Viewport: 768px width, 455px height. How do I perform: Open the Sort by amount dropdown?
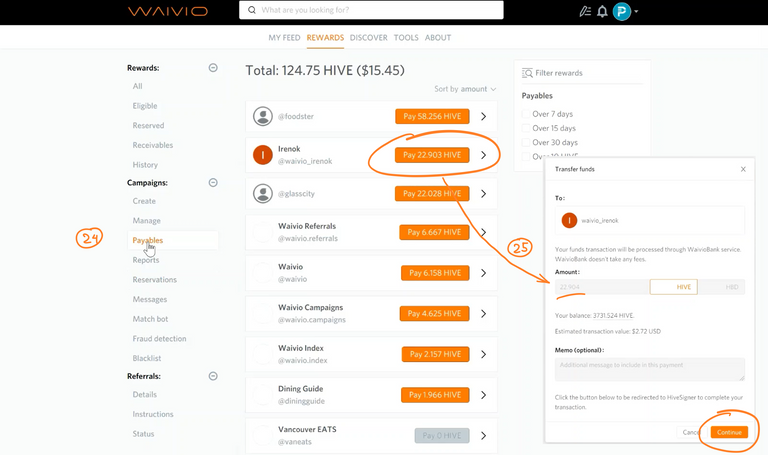coord(465,89)
